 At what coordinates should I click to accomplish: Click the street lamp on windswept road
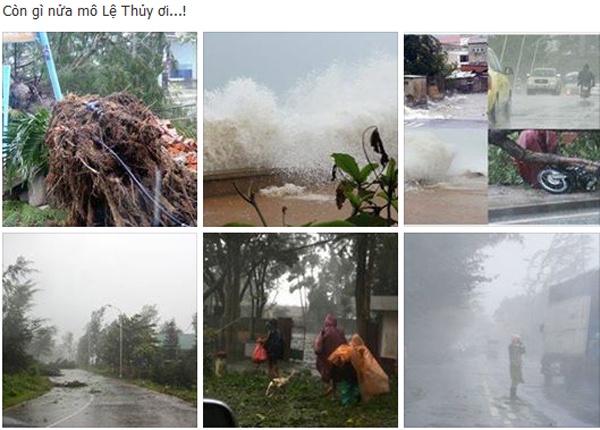[x=117, y=340]
